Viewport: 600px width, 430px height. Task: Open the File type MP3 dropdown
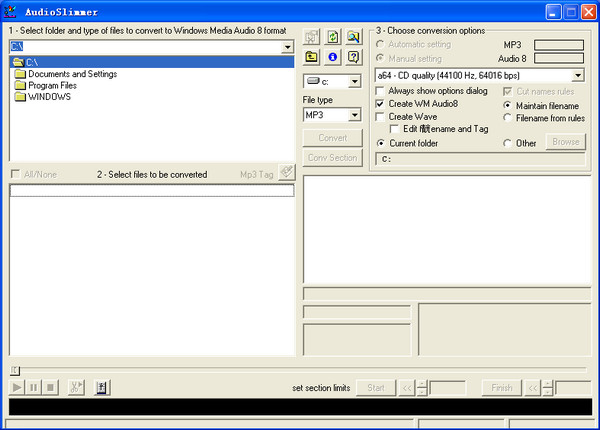click(x=355, y=115)
